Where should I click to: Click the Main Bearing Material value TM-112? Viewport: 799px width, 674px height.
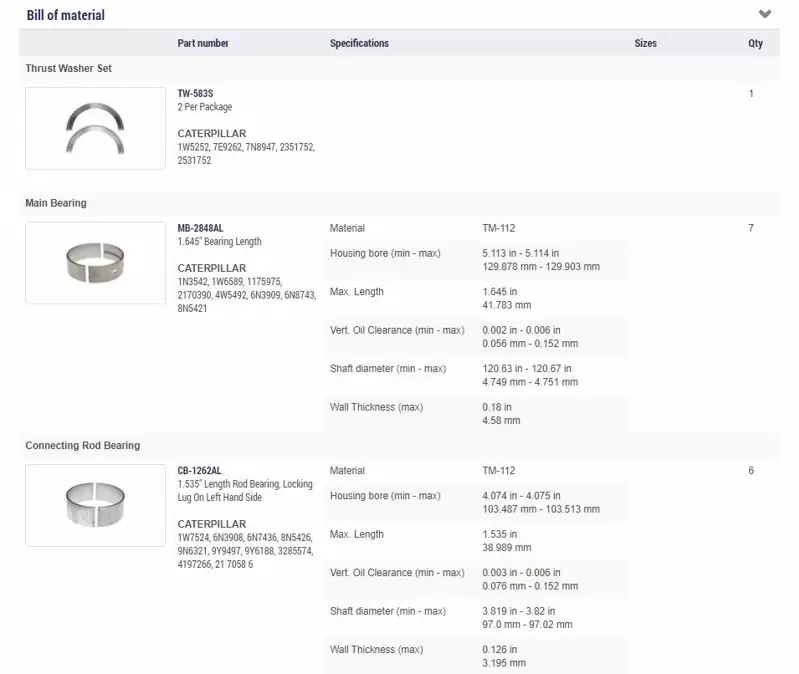pos(499,228)
